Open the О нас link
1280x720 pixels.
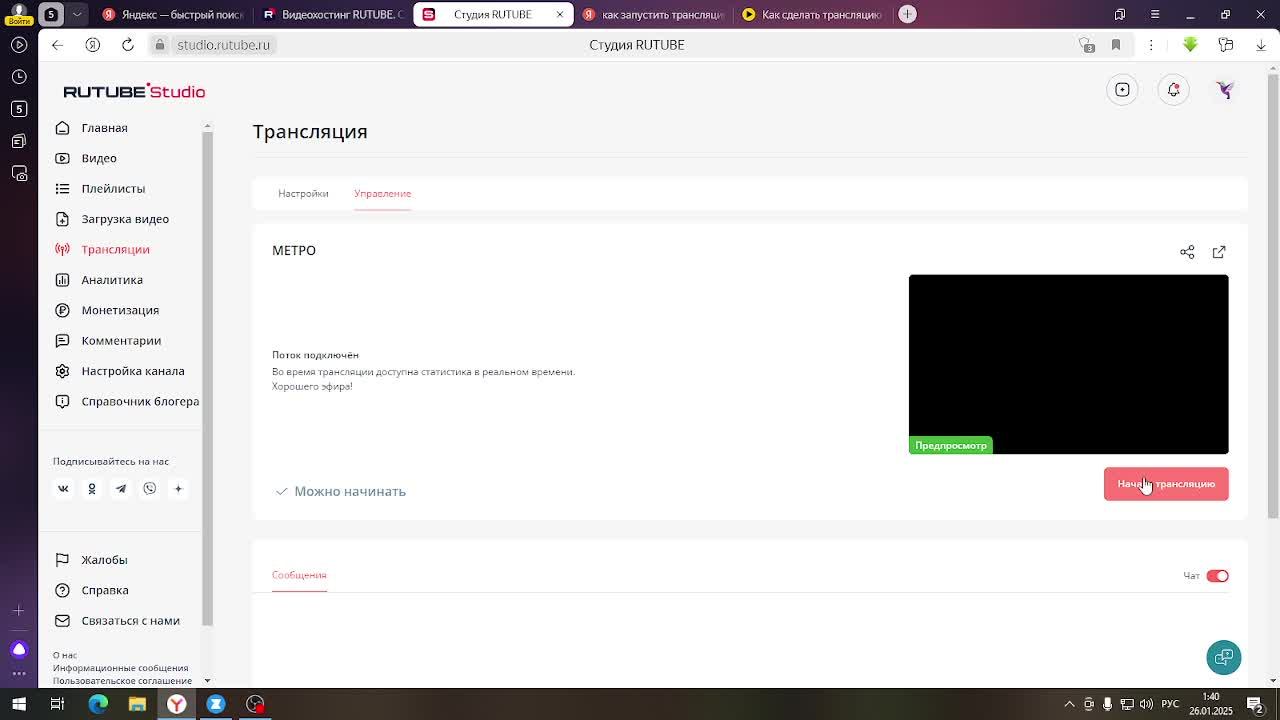pos(65,655)
